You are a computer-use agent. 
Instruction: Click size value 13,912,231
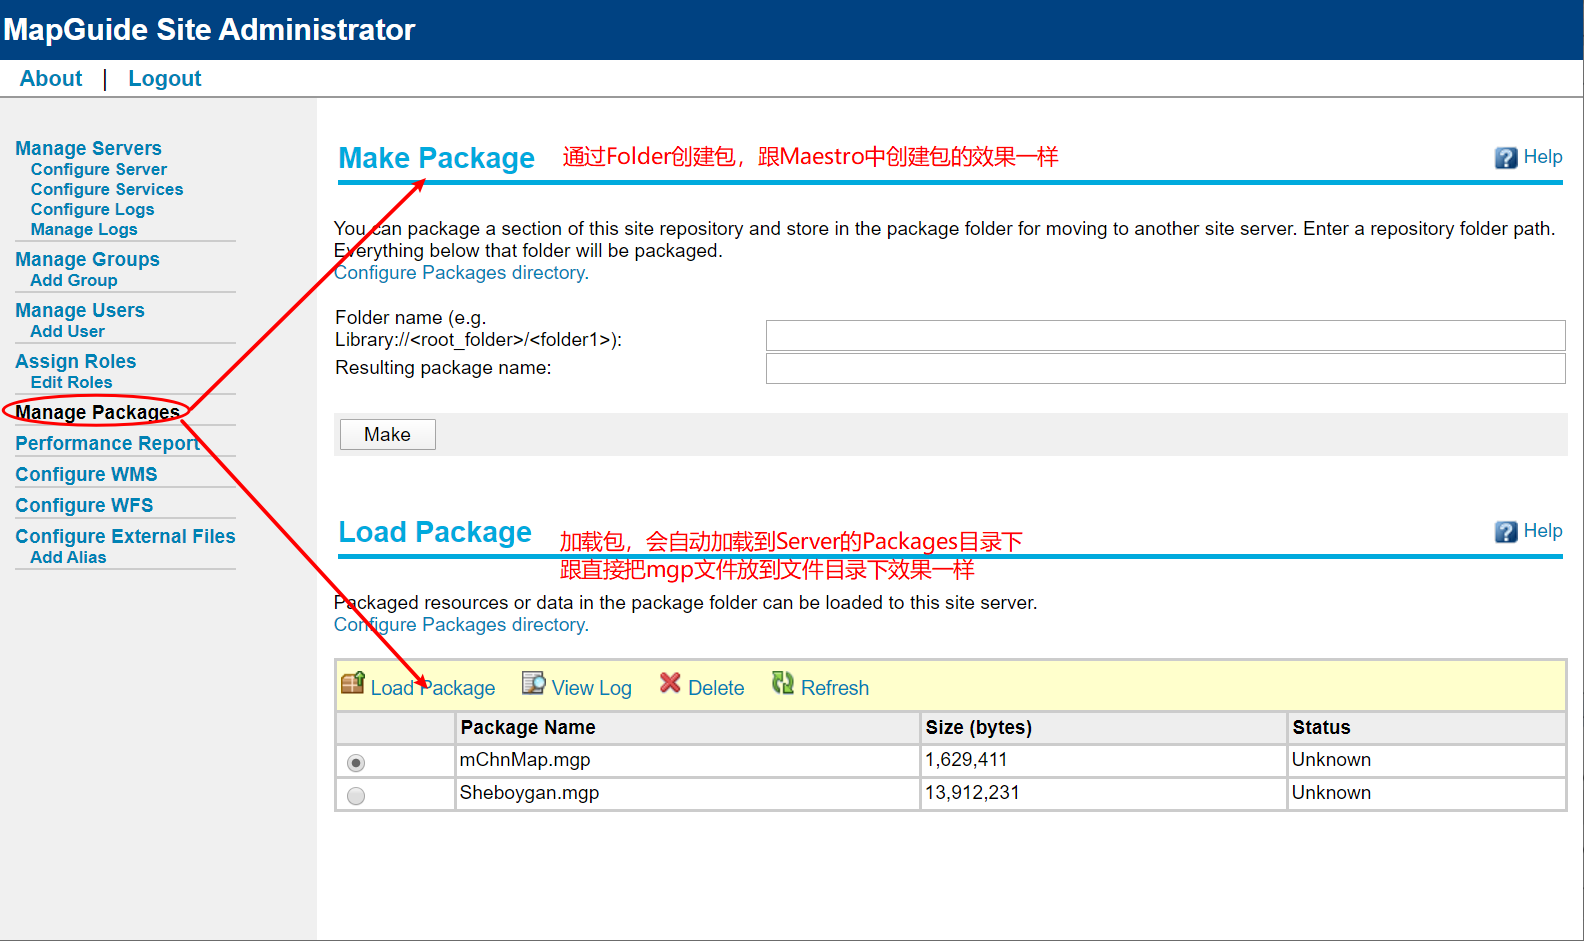tap(972, 793)
